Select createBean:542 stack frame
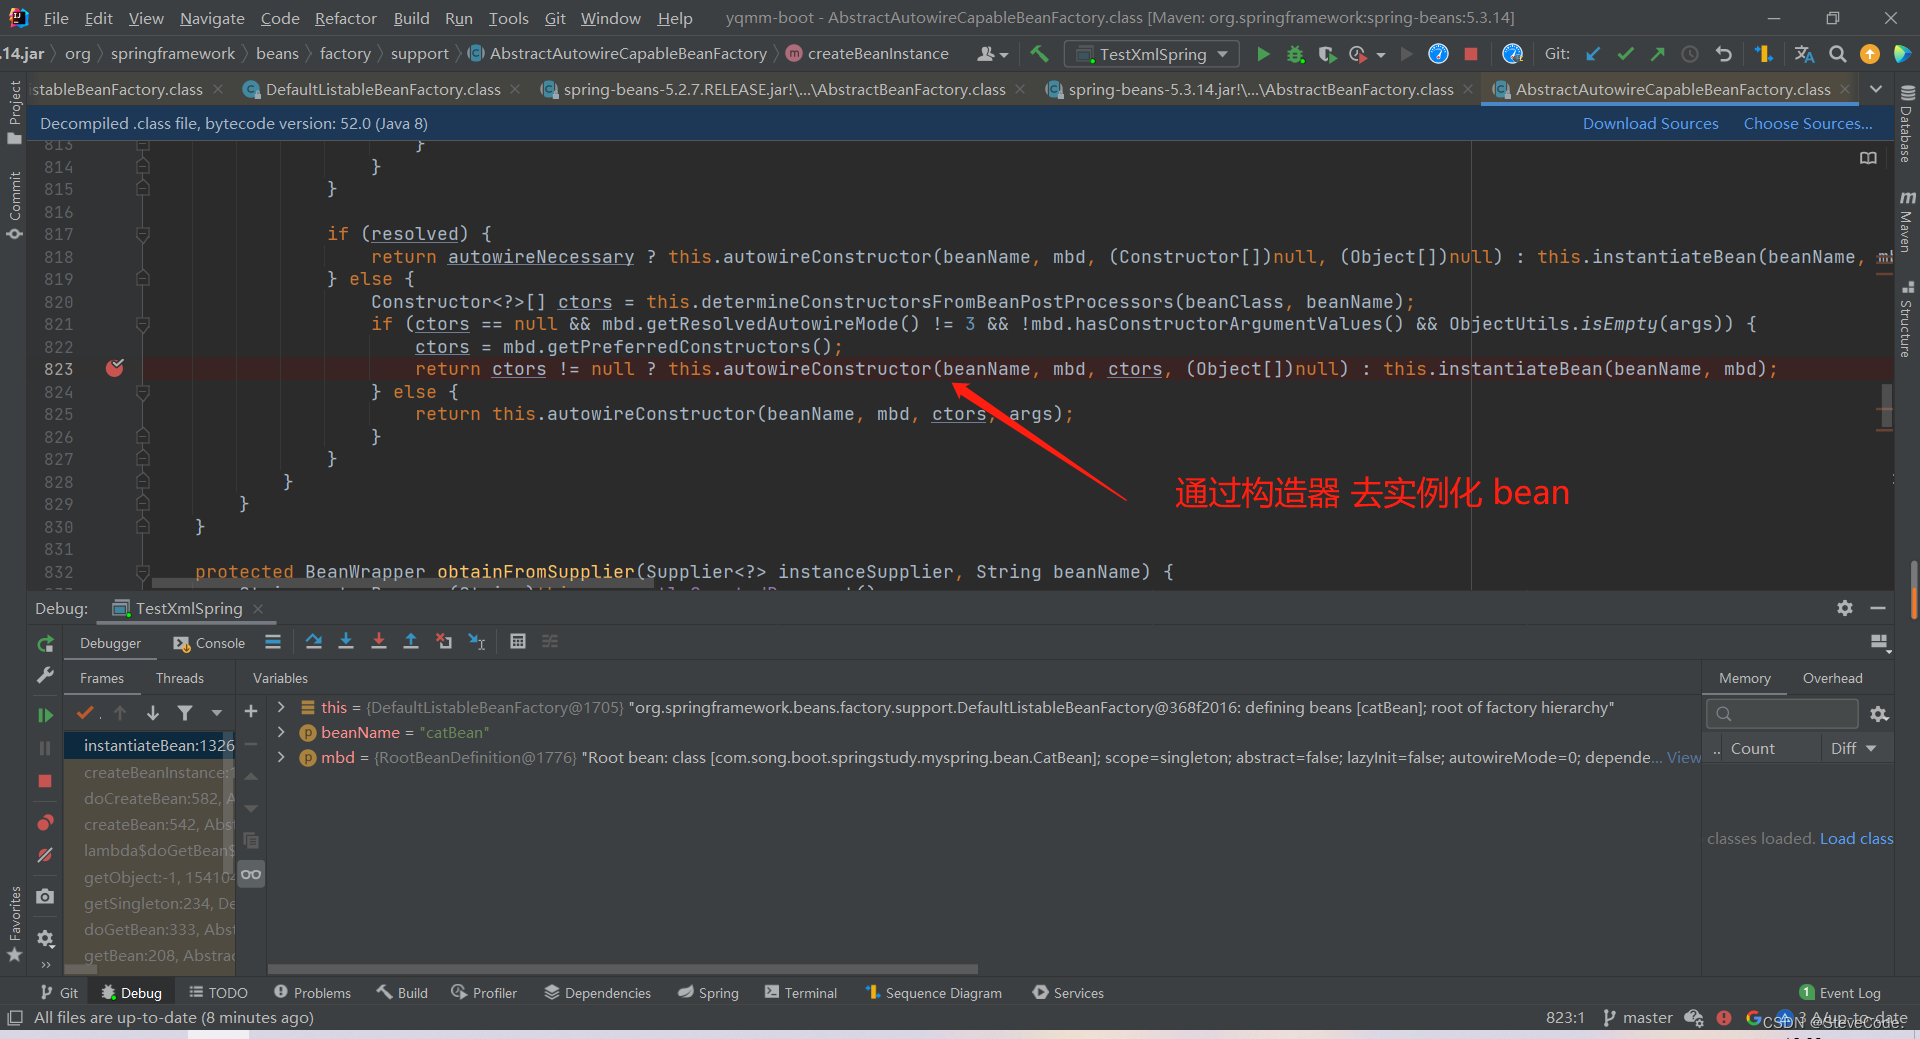The height and width of the screenshot is (1039, 1920). pos(150,824)
